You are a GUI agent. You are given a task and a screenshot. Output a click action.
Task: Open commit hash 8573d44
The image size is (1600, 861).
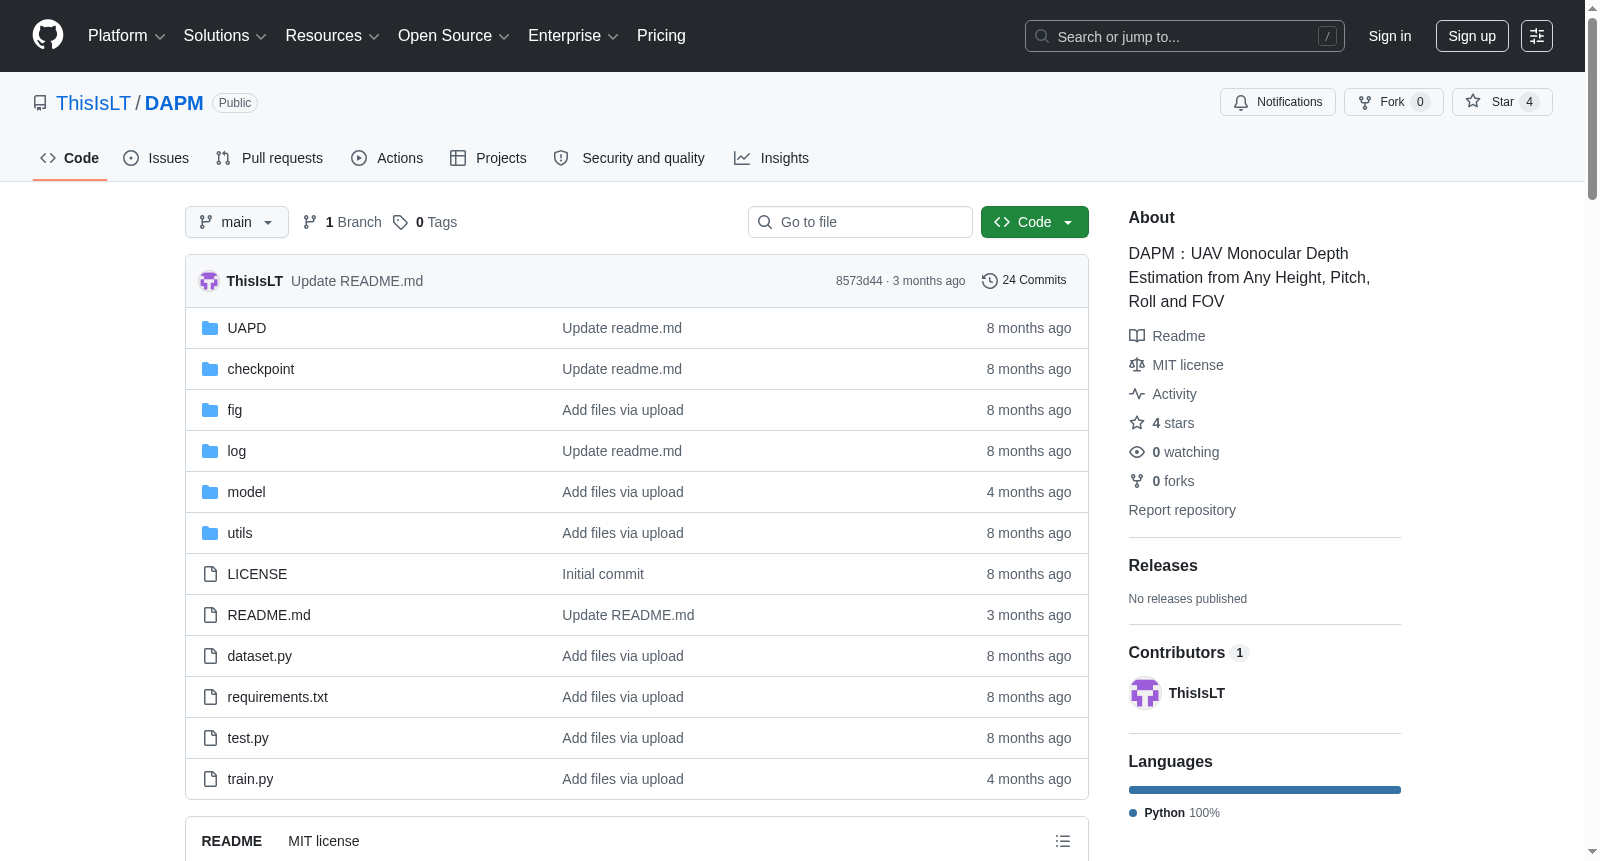click(859, 281)
